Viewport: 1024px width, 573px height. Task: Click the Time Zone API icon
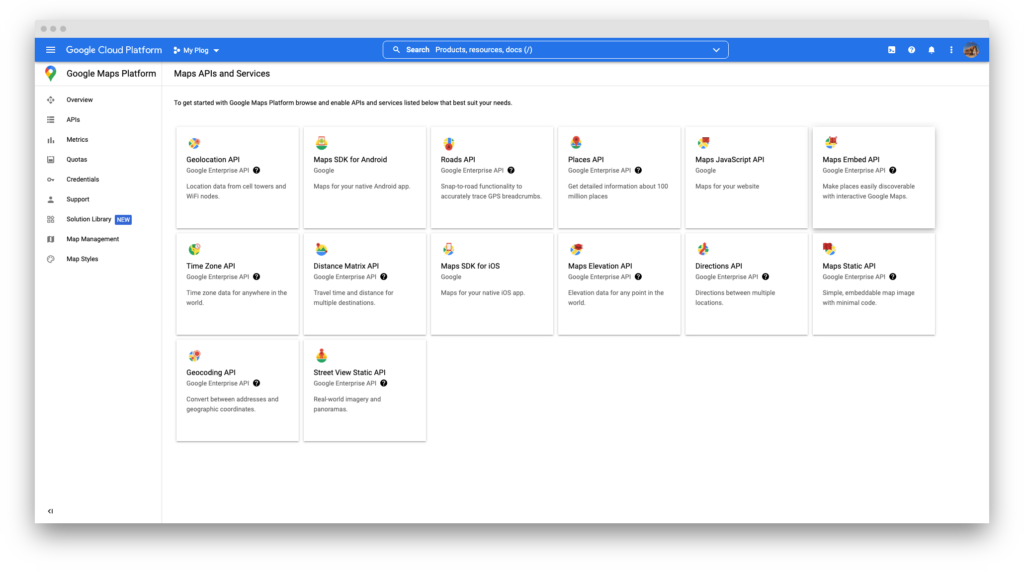194,249
